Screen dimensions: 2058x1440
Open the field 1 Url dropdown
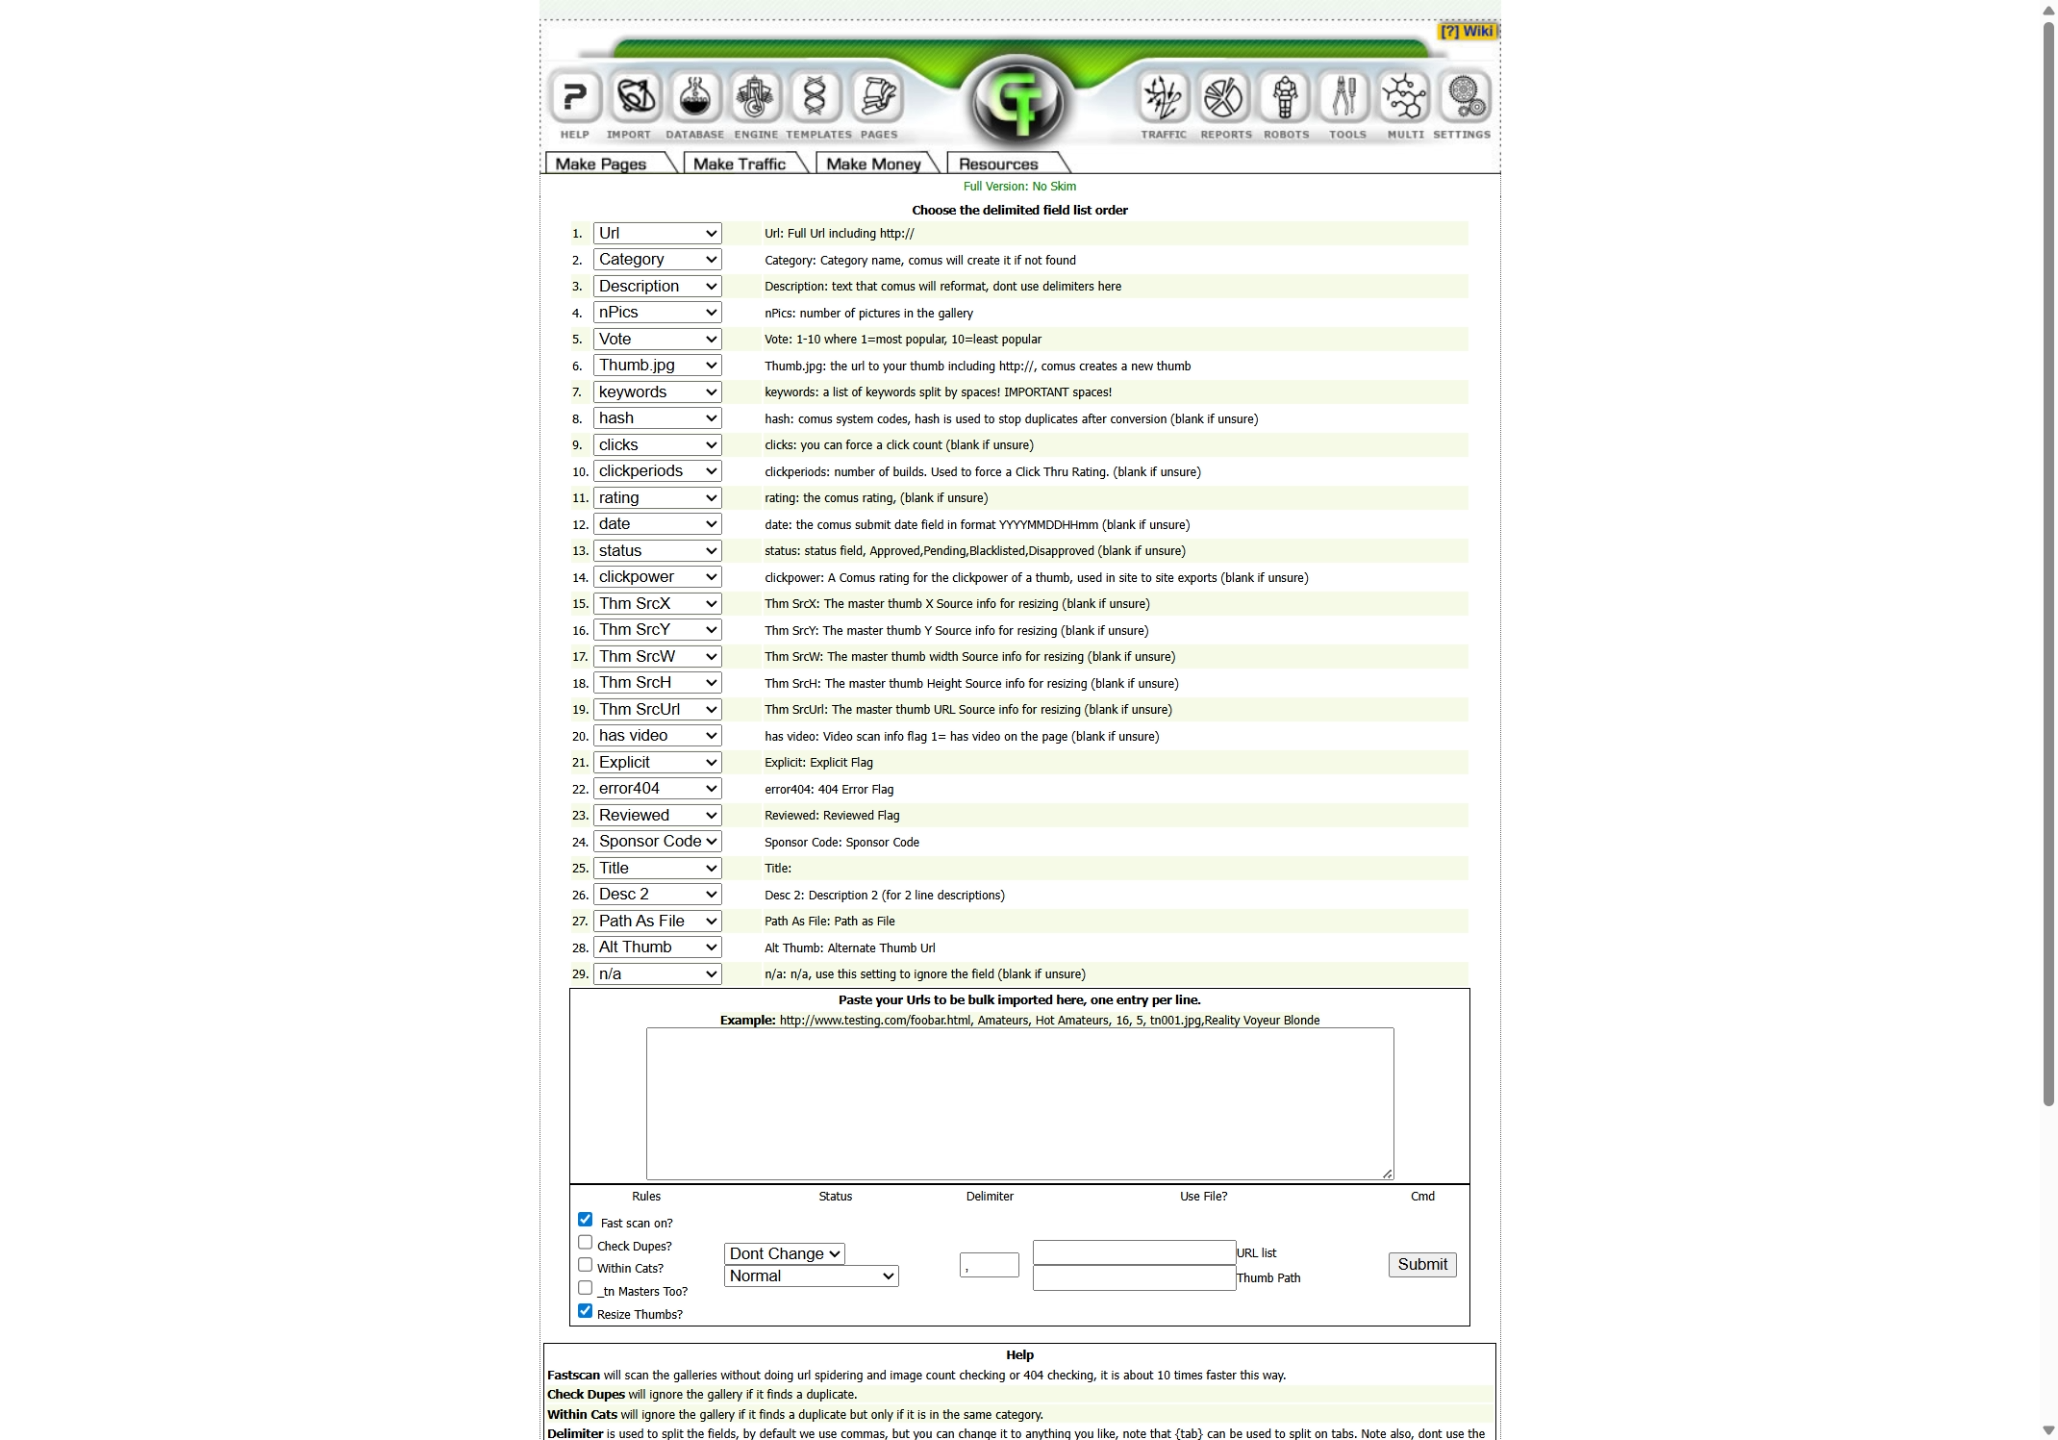click(657, 232)
